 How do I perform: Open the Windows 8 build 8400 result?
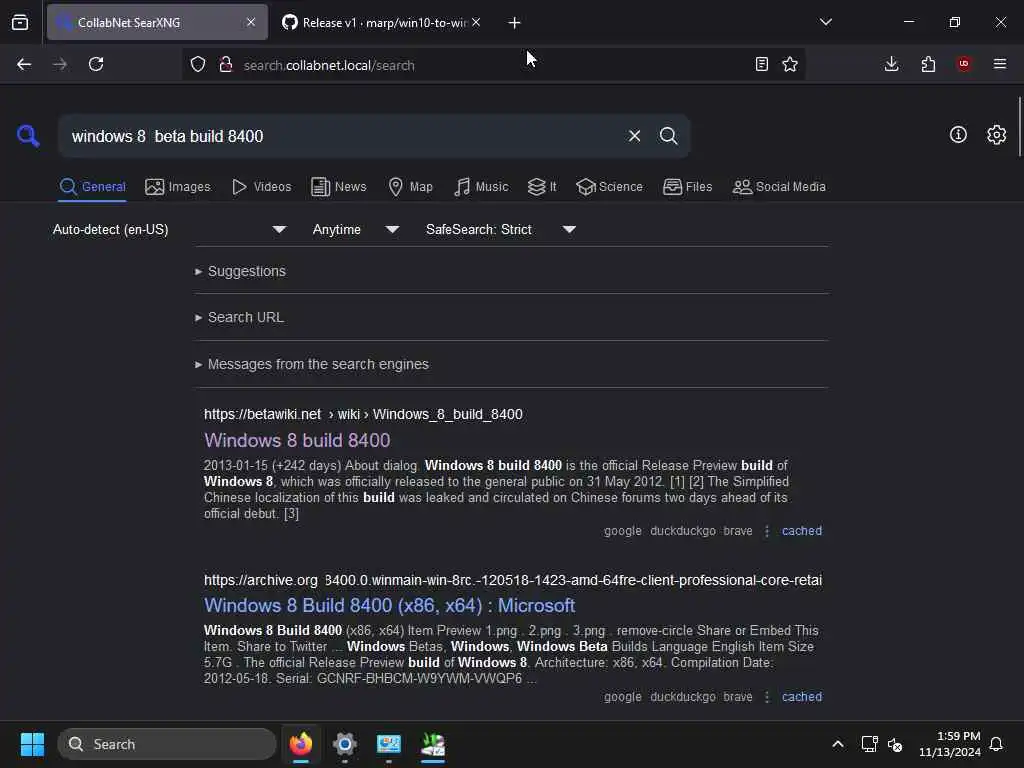(x=297, y=440)
